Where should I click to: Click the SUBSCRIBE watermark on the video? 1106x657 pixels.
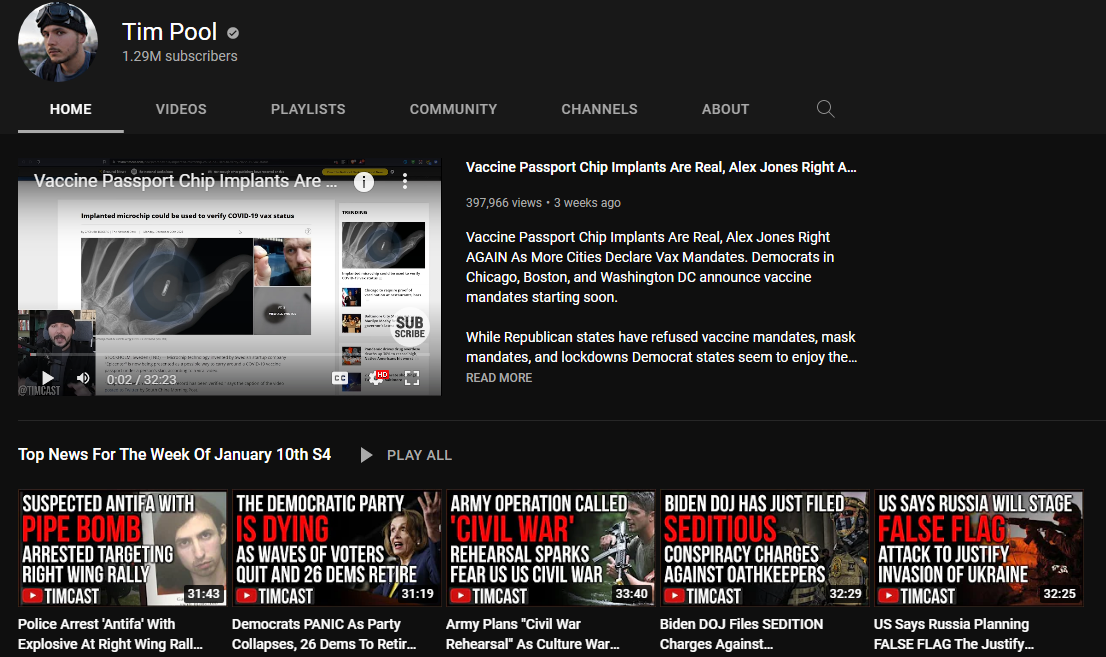coord(410,327)
